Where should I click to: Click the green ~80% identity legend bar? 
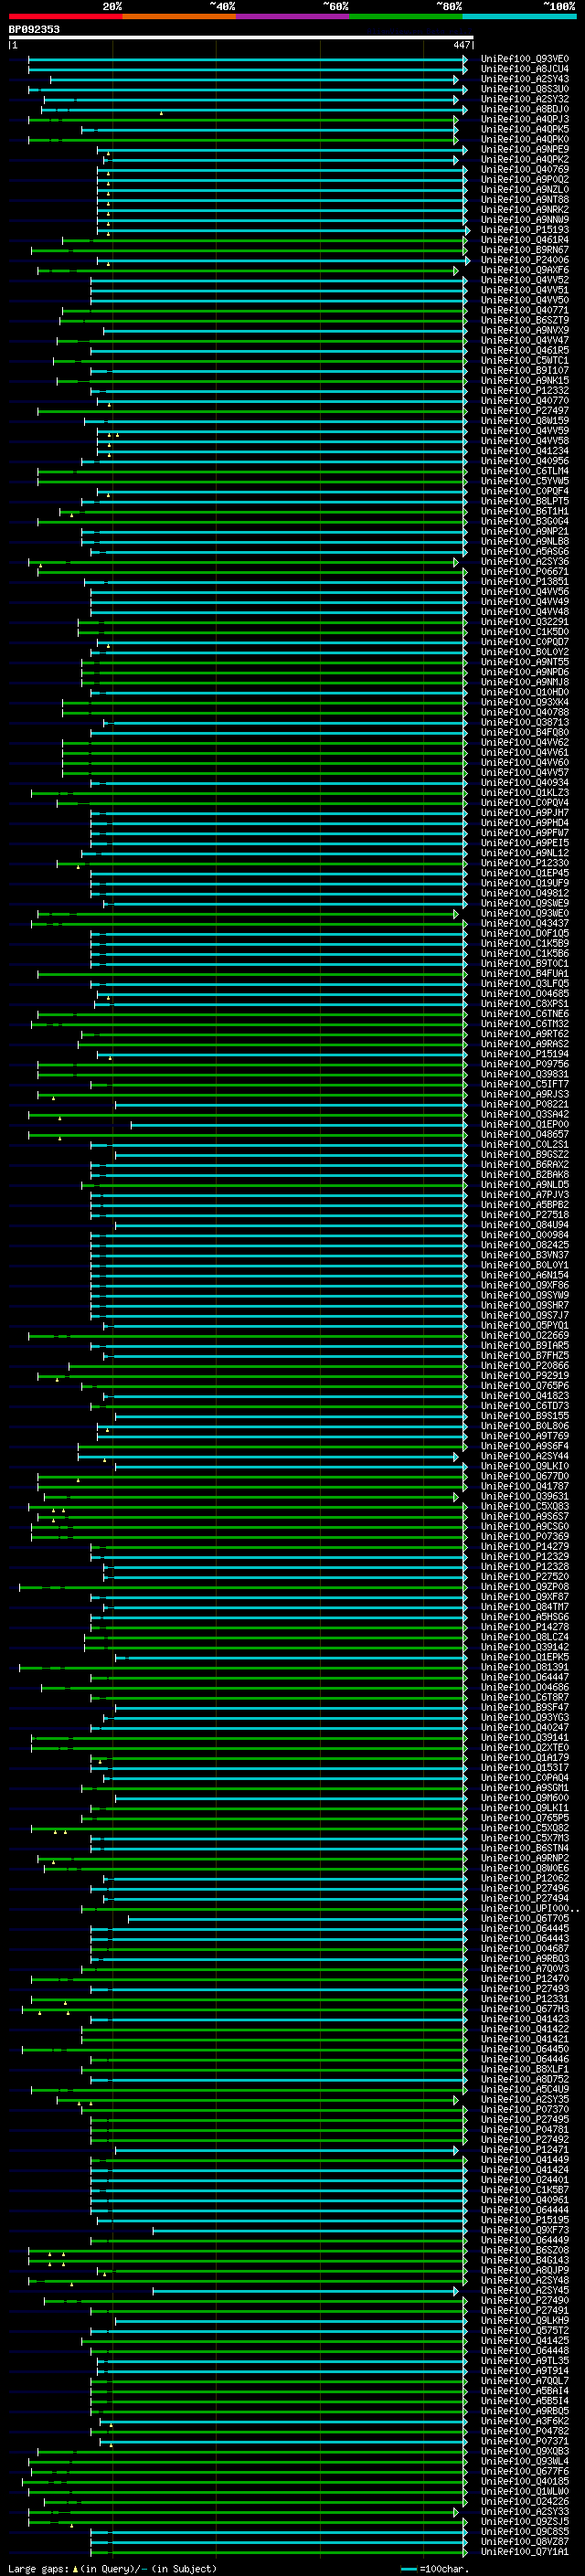[406, 16]
